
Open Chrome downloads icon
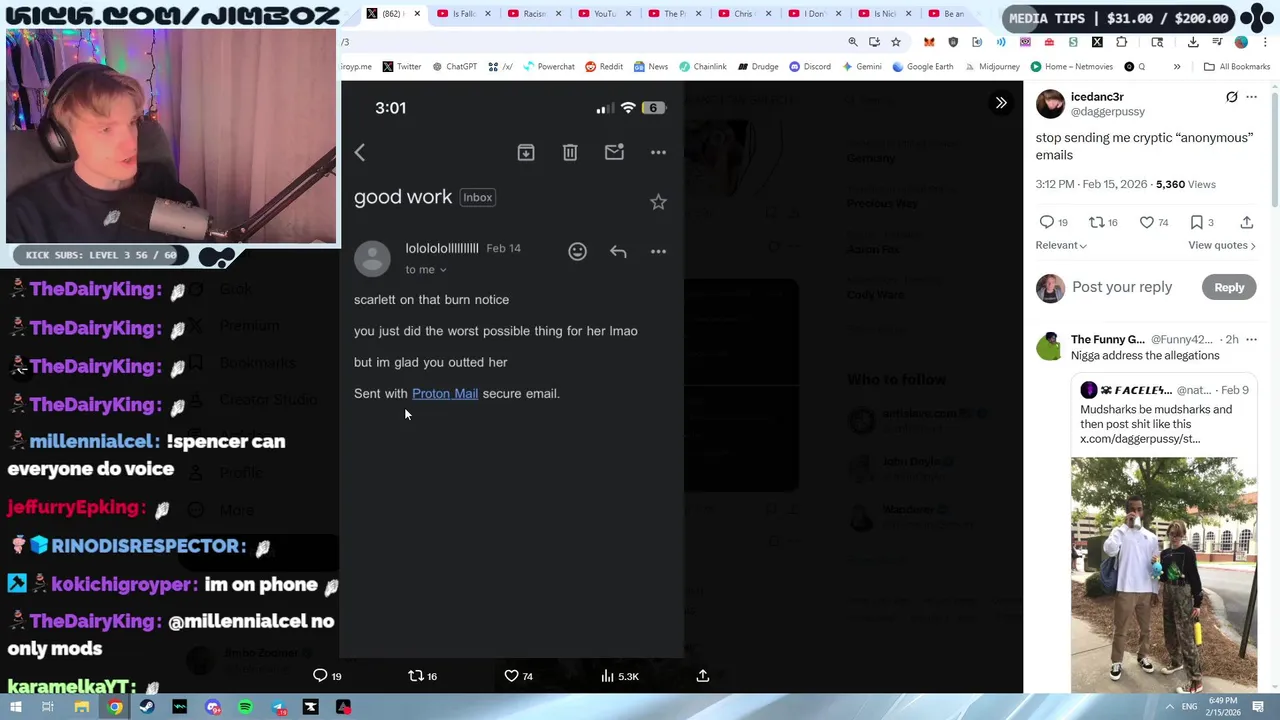coord(1193,42)
